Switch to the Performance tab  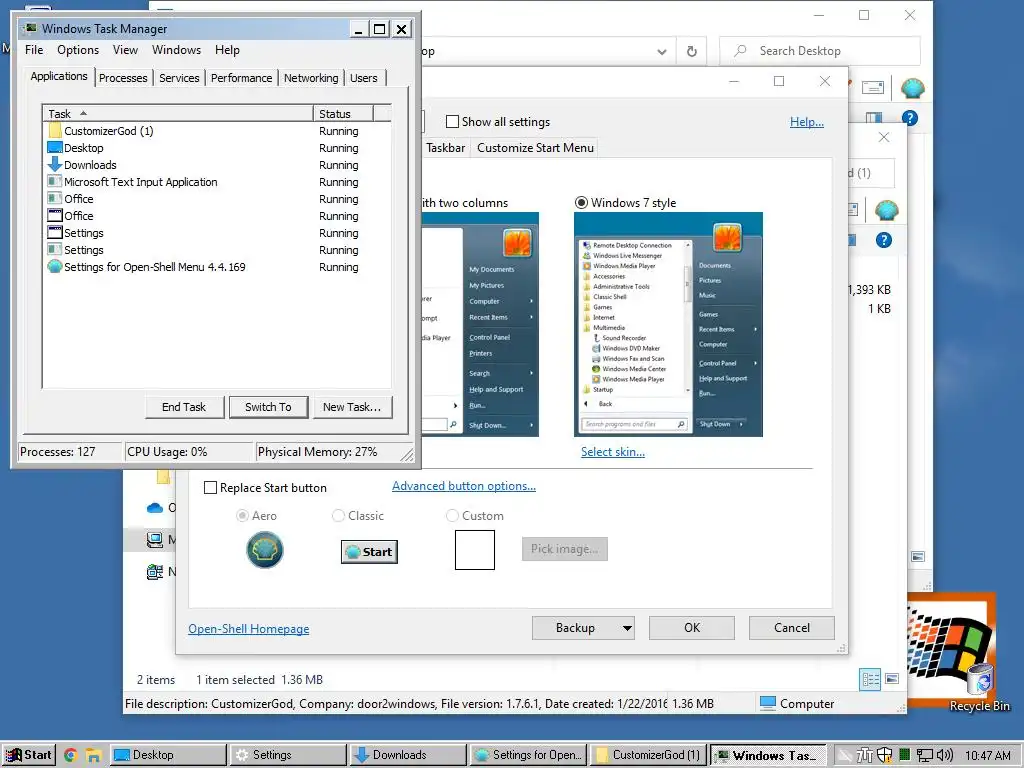(x=241, y=78)
